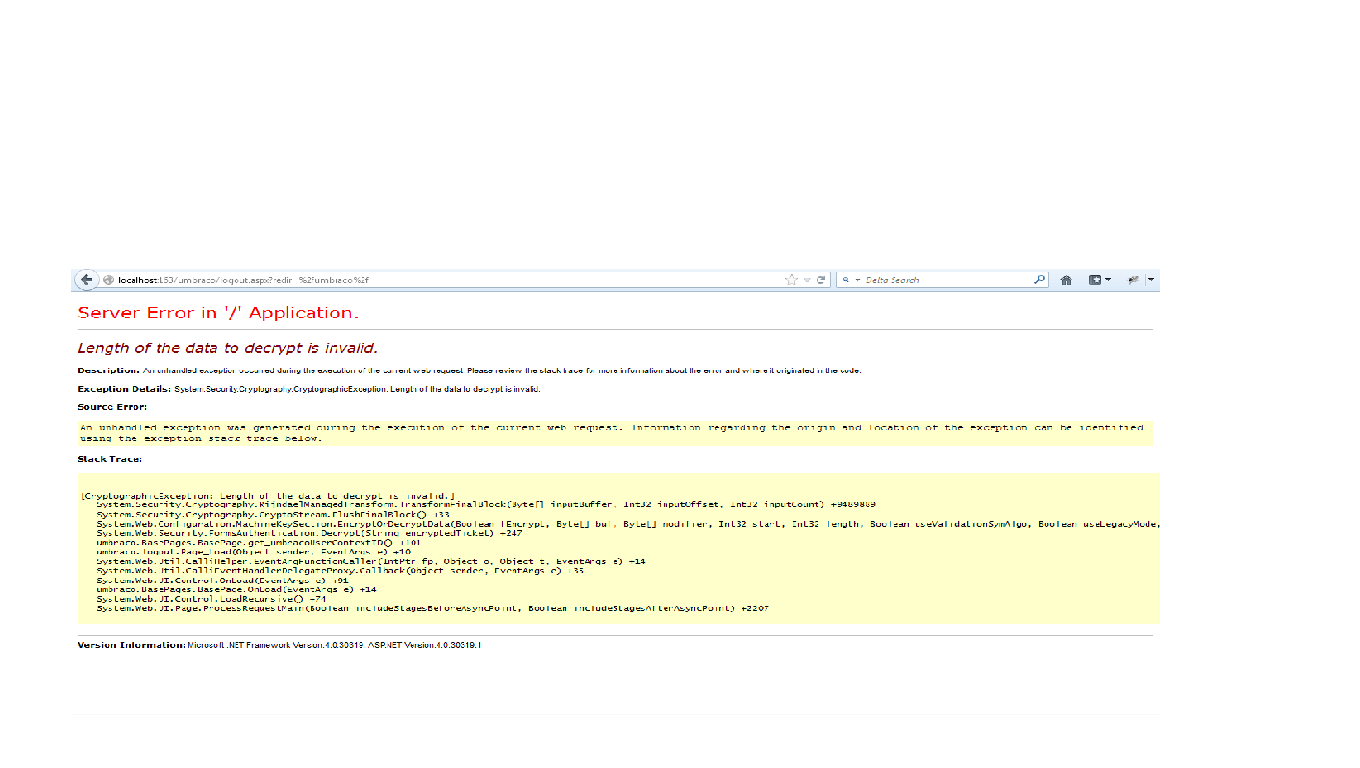Click the [CryptographicException...] stack trace line

(x=268, y=496)
